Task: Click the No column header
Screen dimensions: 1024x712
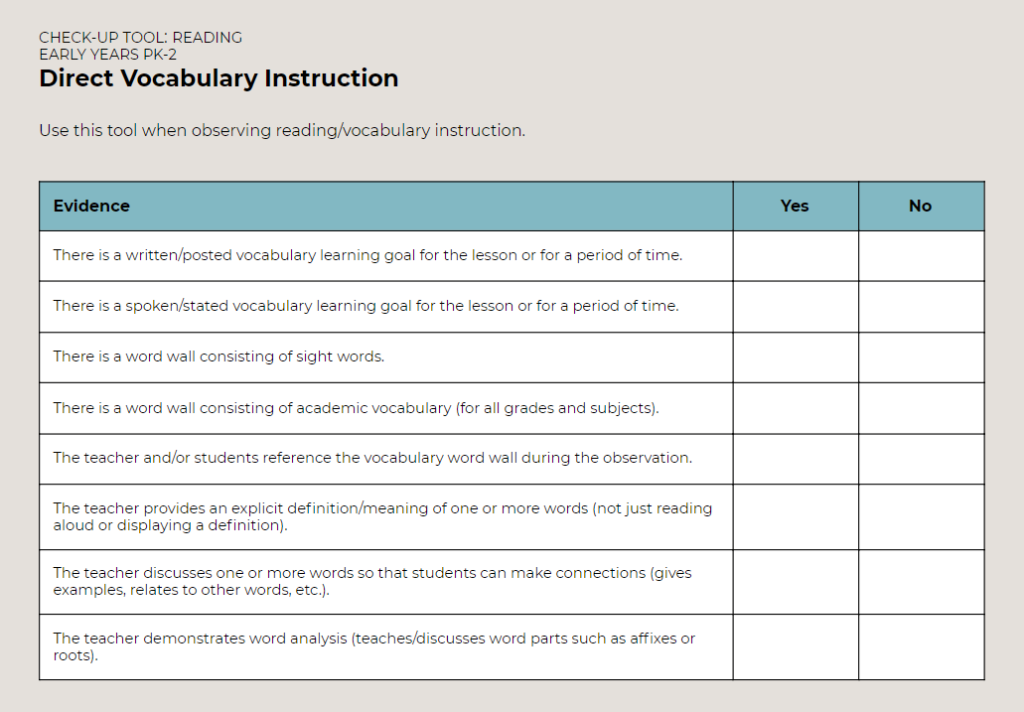Action: (921, 206)
